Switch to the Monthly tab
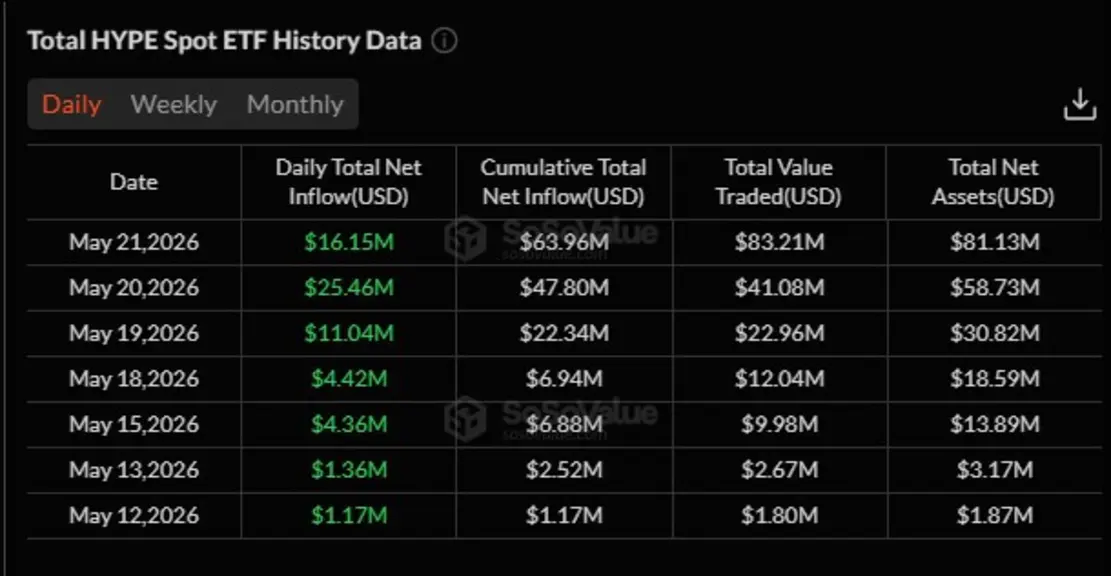The image size is (1111, 576). pos(295,104)
